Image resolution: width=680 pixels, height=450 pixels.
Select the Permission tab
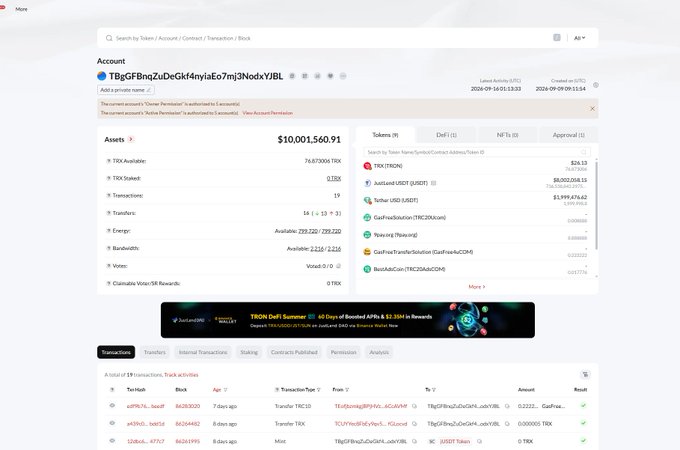coord(343,352)
